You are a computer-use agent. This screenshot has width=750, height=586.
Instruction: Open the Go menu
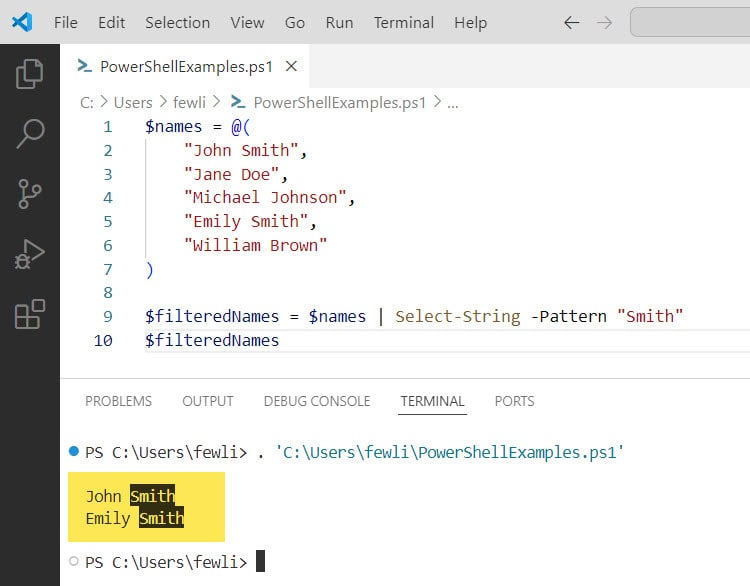295,22
